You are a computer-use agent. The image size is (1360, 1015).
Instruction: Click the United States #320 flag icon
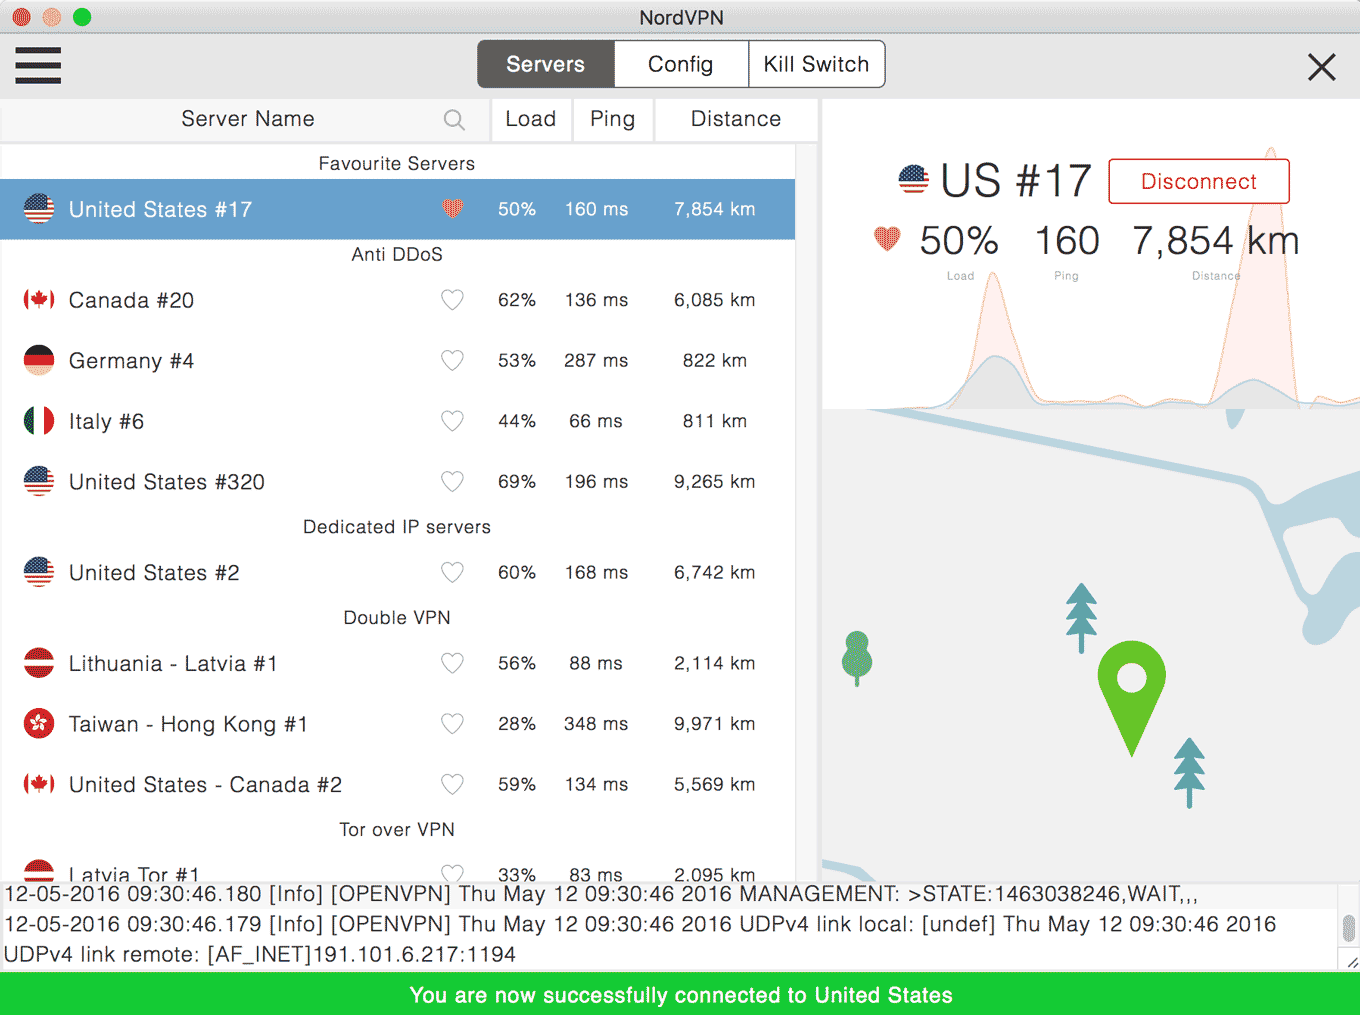(x=39, y=481)
